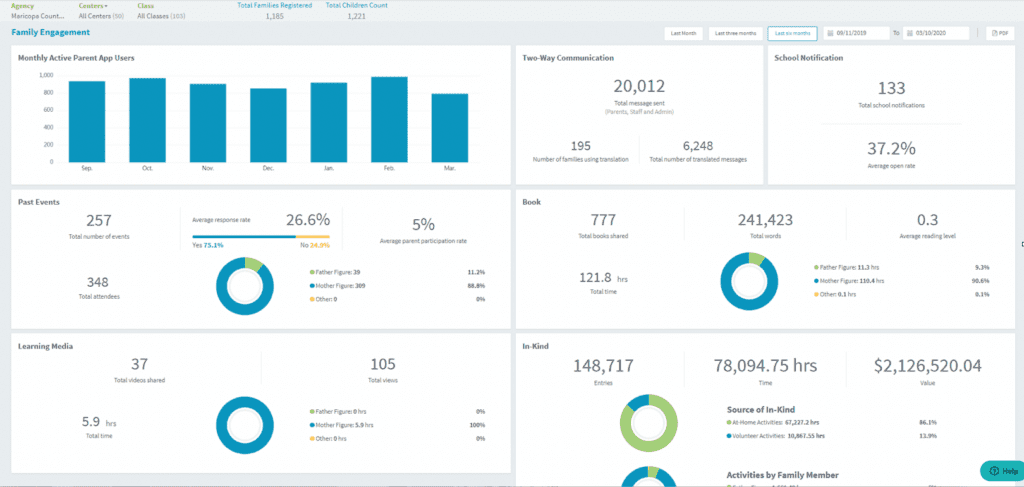Image resolution: width=1024 pixels, height=487 pixels.
Task: Click the Nov. bar in users chart
Action: pos(208,123)
